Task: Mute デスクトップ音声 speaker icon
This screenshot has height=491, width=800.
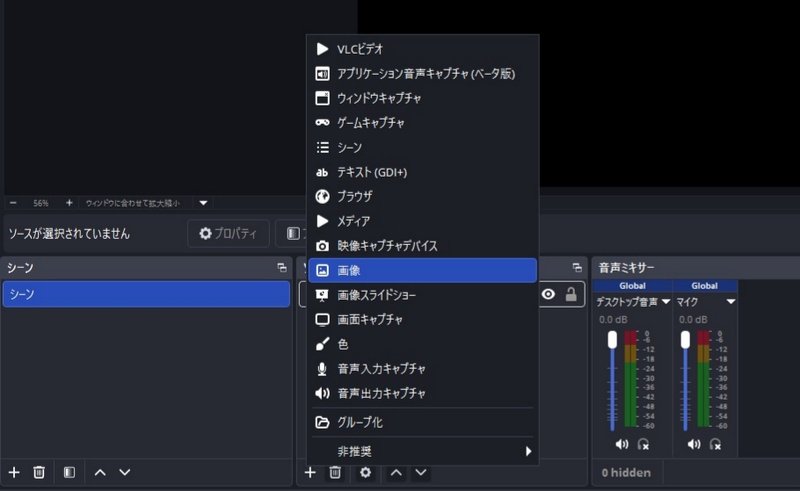Action: click(x=621, y=444)
